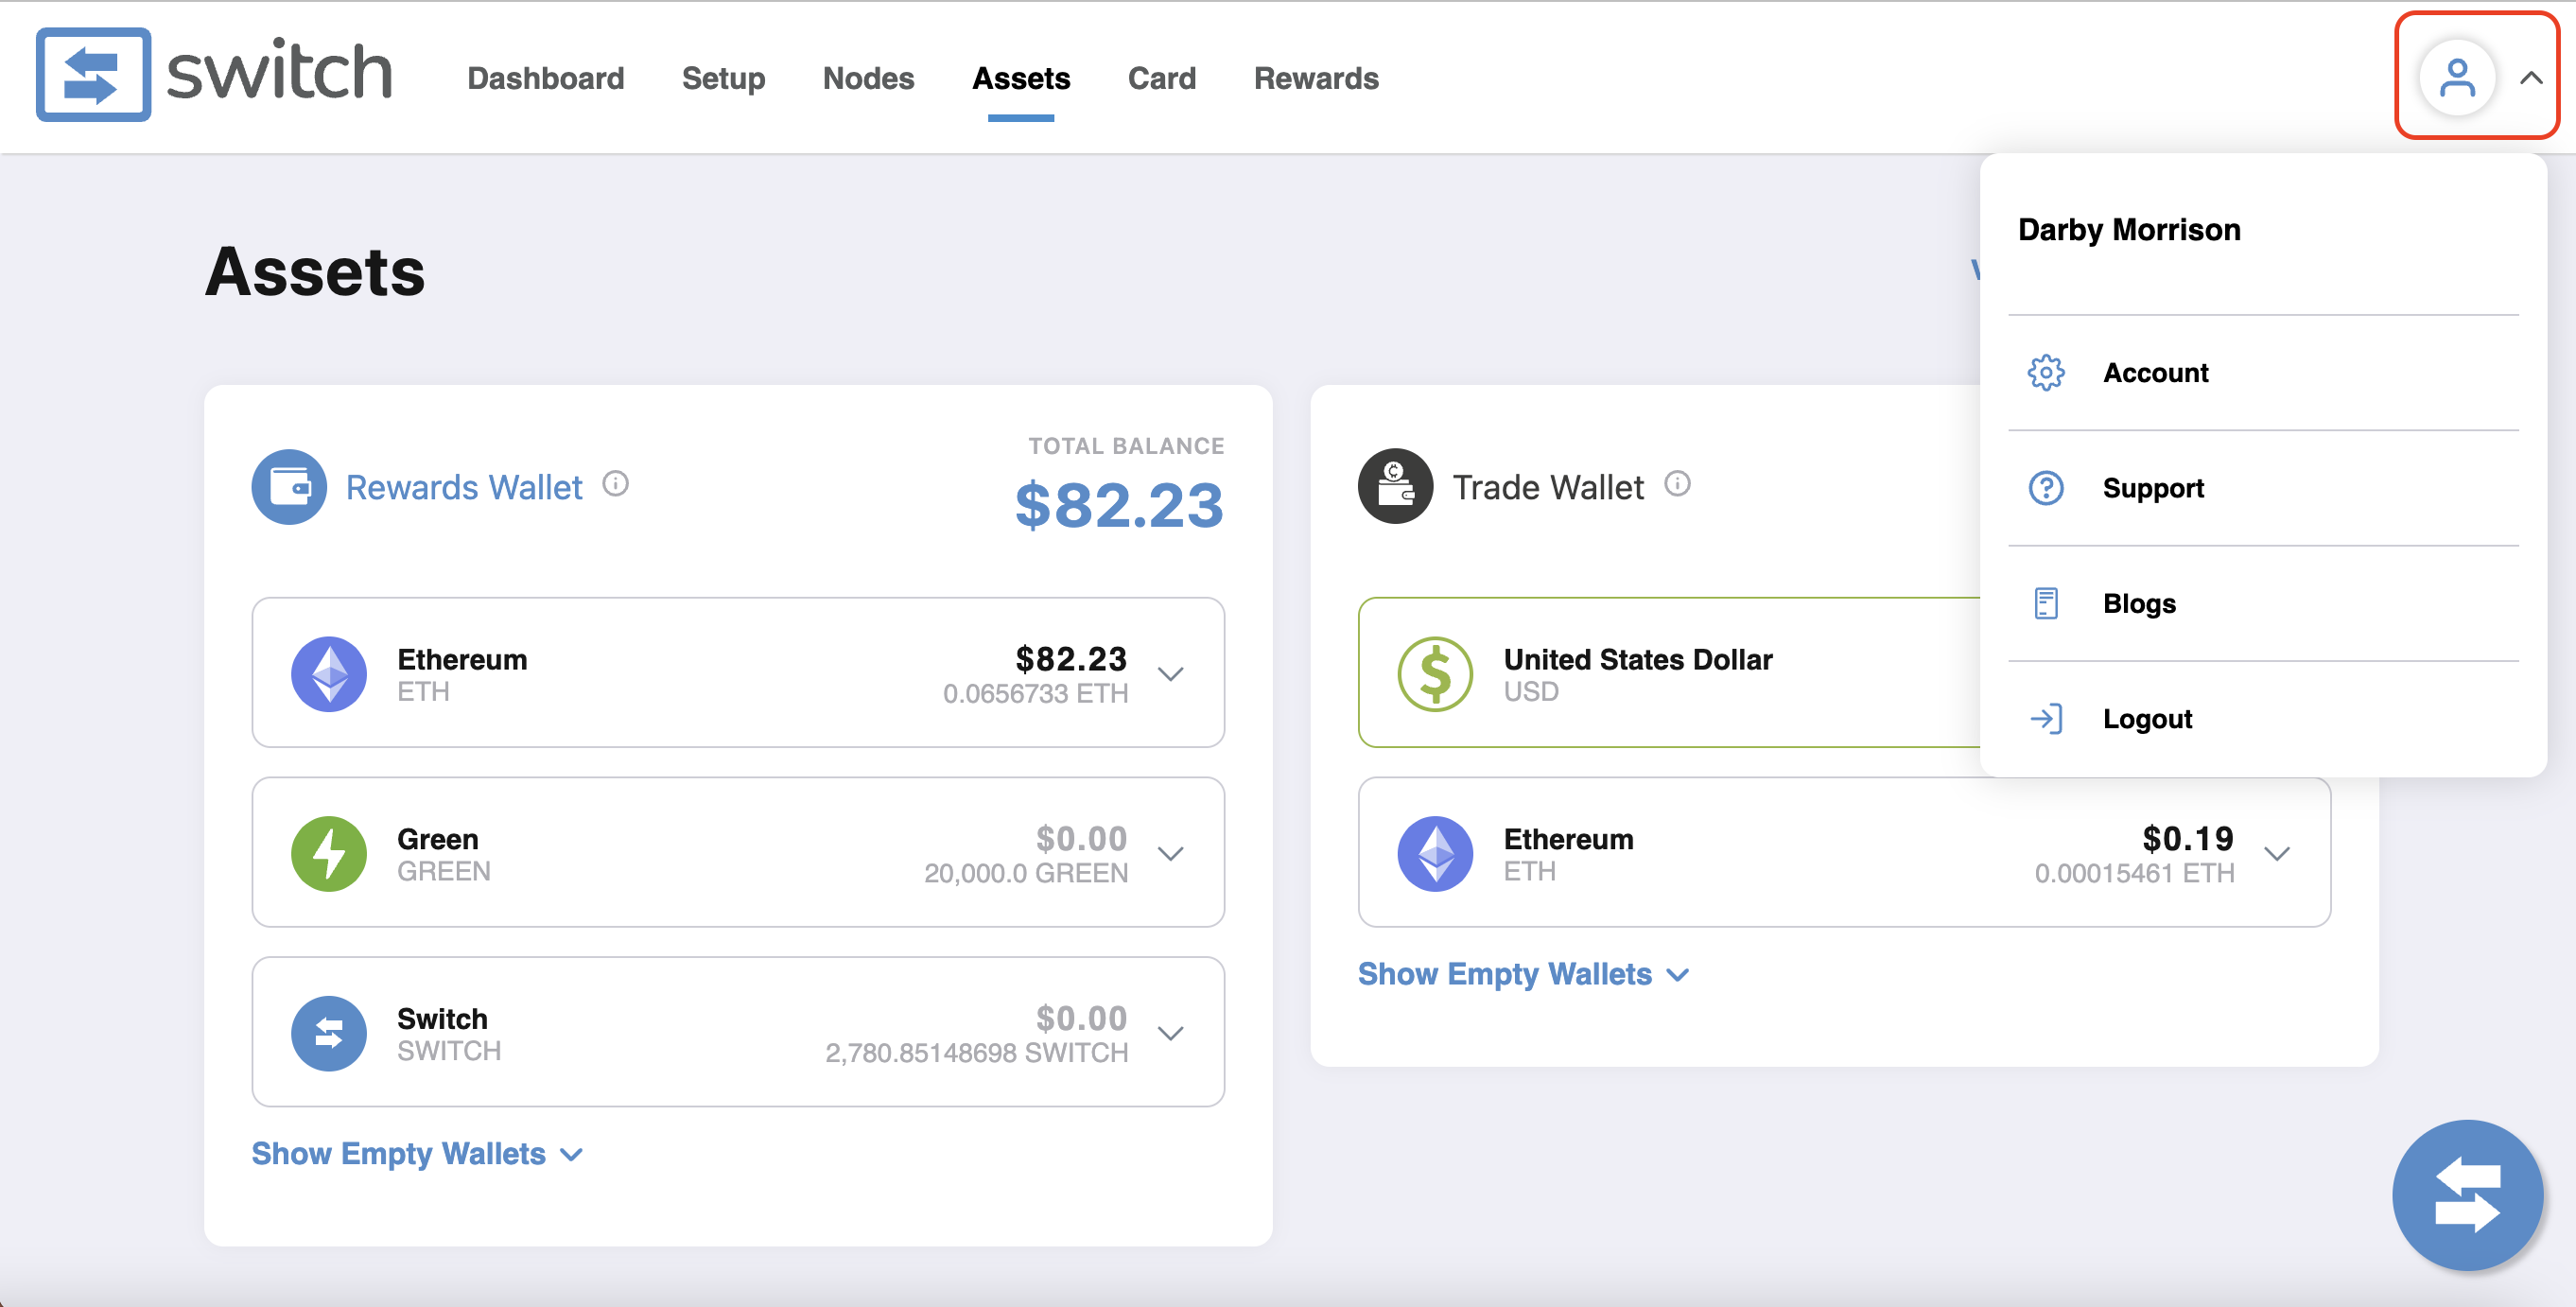Click the Switch logo icon
The width and height of the screenshot is (2576, 1307).
pos(93,75)
